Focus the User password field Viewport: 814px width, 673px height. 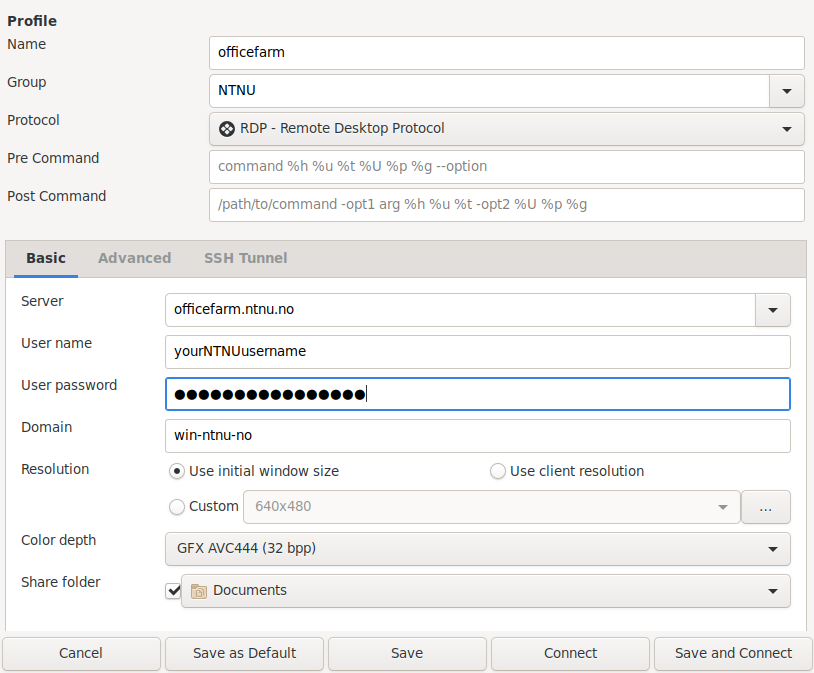(478, 394)
